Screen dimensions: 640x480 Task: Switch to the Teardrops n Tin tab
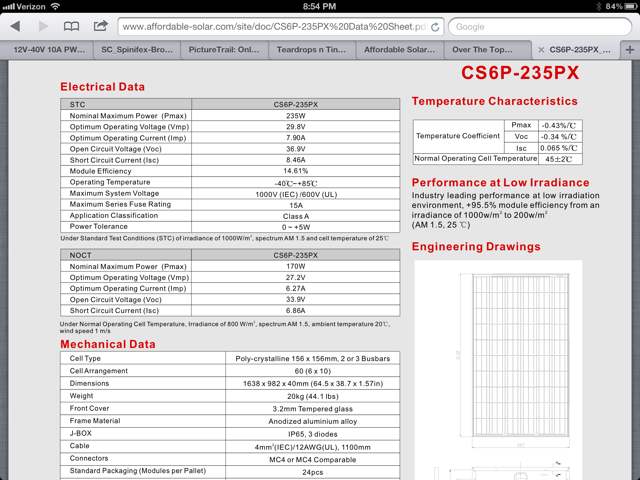point(311,50)
